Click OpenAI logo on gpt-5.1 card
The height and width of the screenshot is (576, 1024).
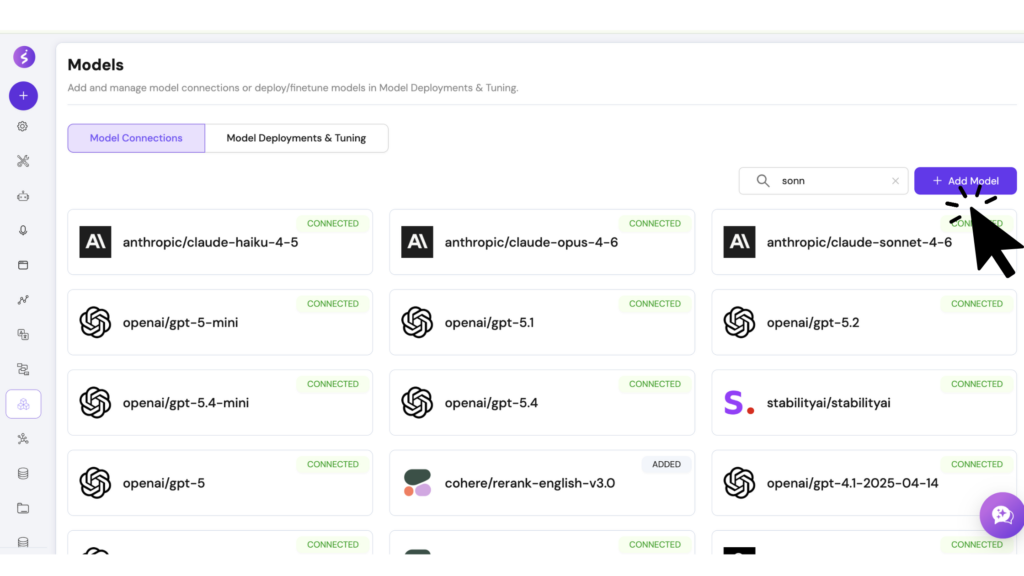click(x=417, y=323)
